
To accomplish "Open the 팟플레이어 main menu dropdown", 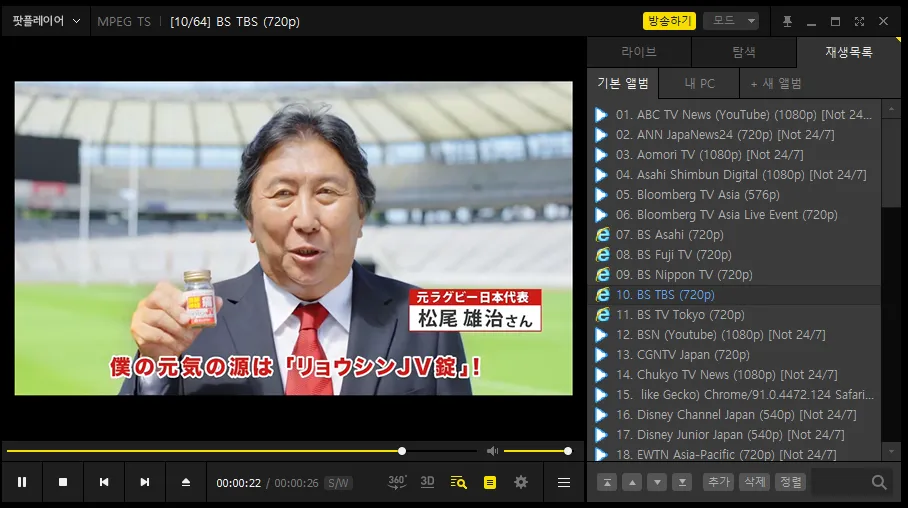I will 46,21.
